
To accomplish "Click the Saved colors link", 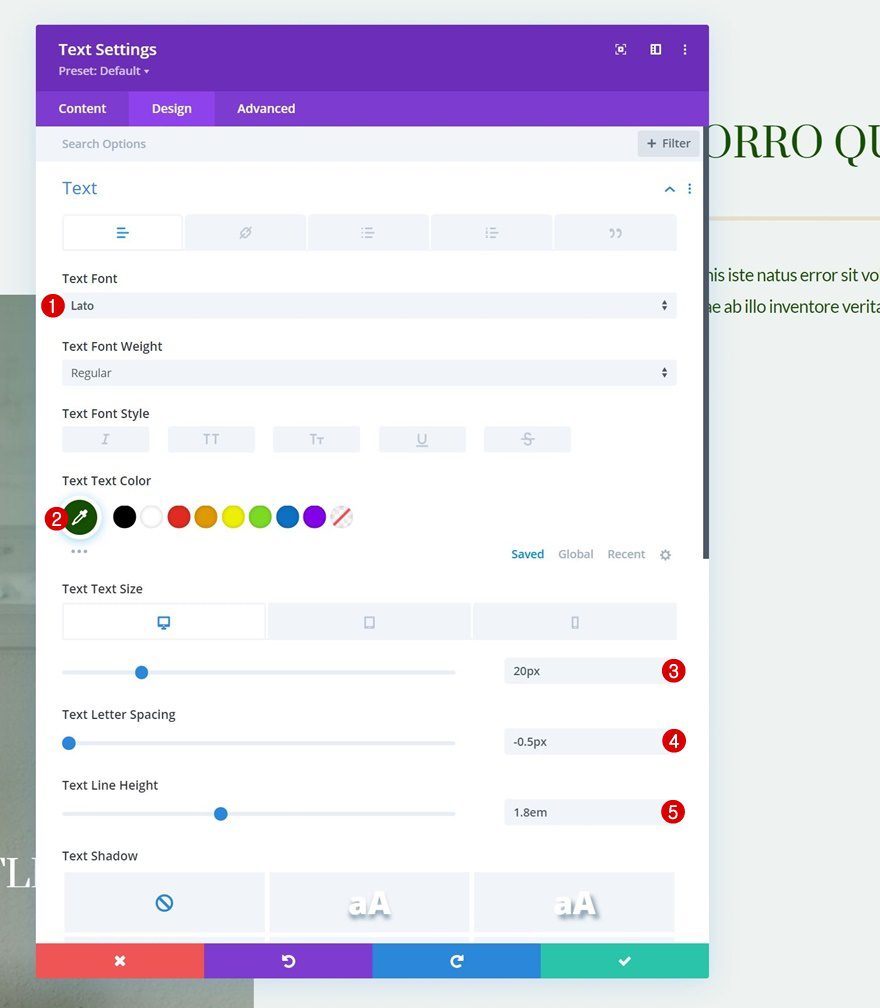I will [527, 553].
